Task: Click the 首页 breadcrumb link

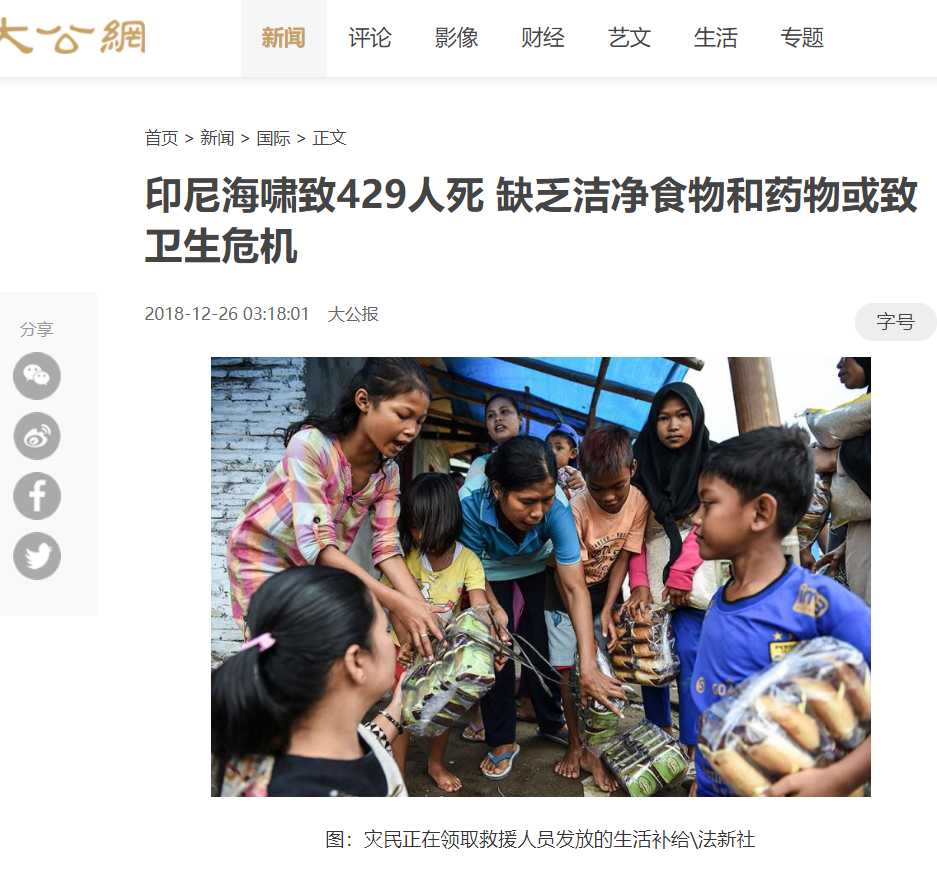Action: point(161,138)
